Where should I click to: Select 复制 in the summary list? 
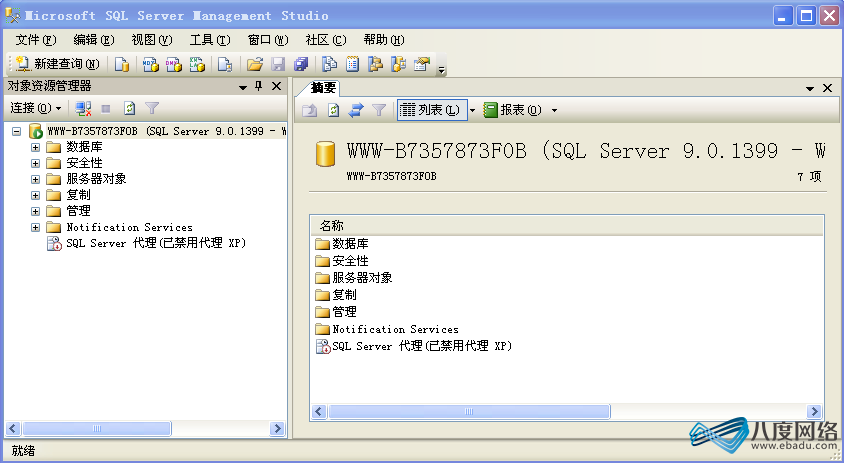coord(344,295)
